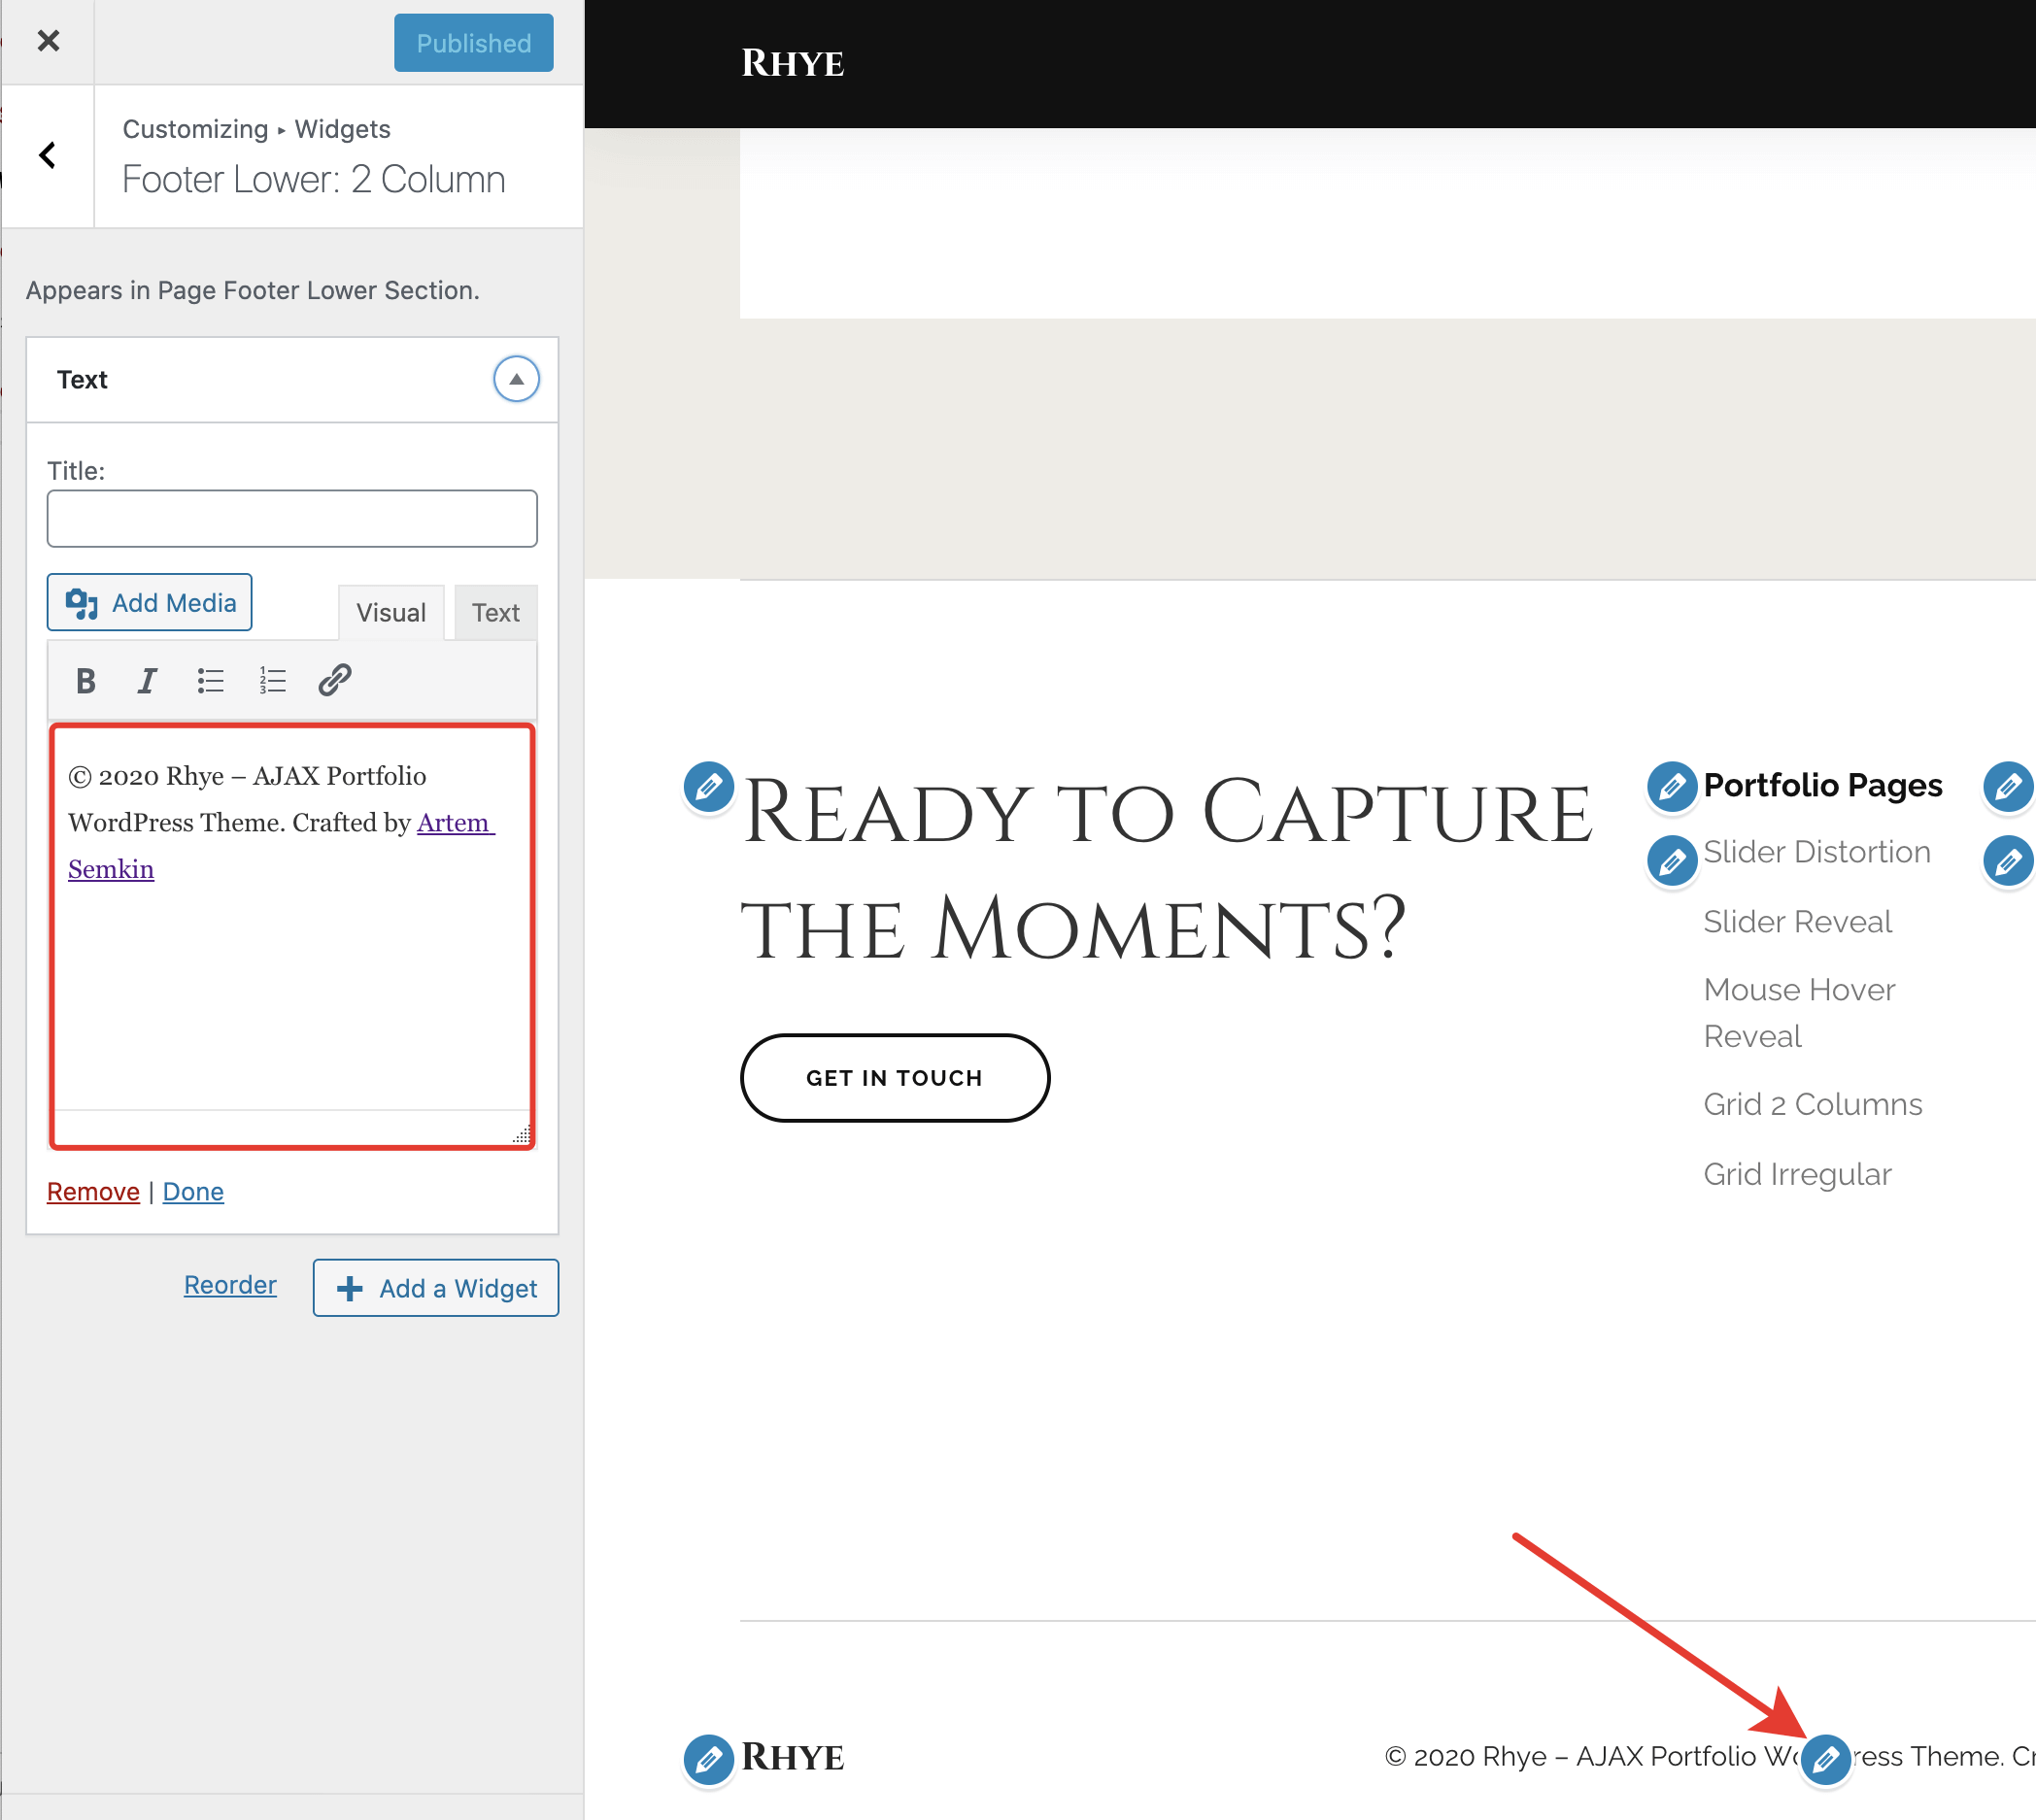Image resolution: width=2036 pixels, height=1820 pixels.
Task: Collapse the Text widget panel
Action: (516, 379)
